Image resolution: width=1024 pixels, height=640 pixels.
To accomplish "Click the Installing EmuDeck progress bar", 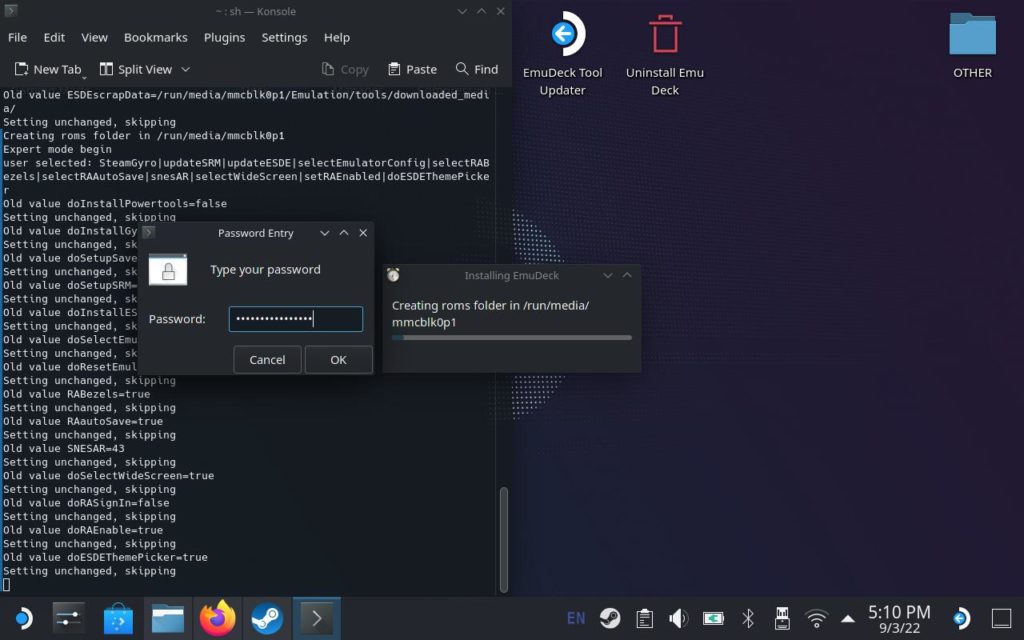I will 511,338.
